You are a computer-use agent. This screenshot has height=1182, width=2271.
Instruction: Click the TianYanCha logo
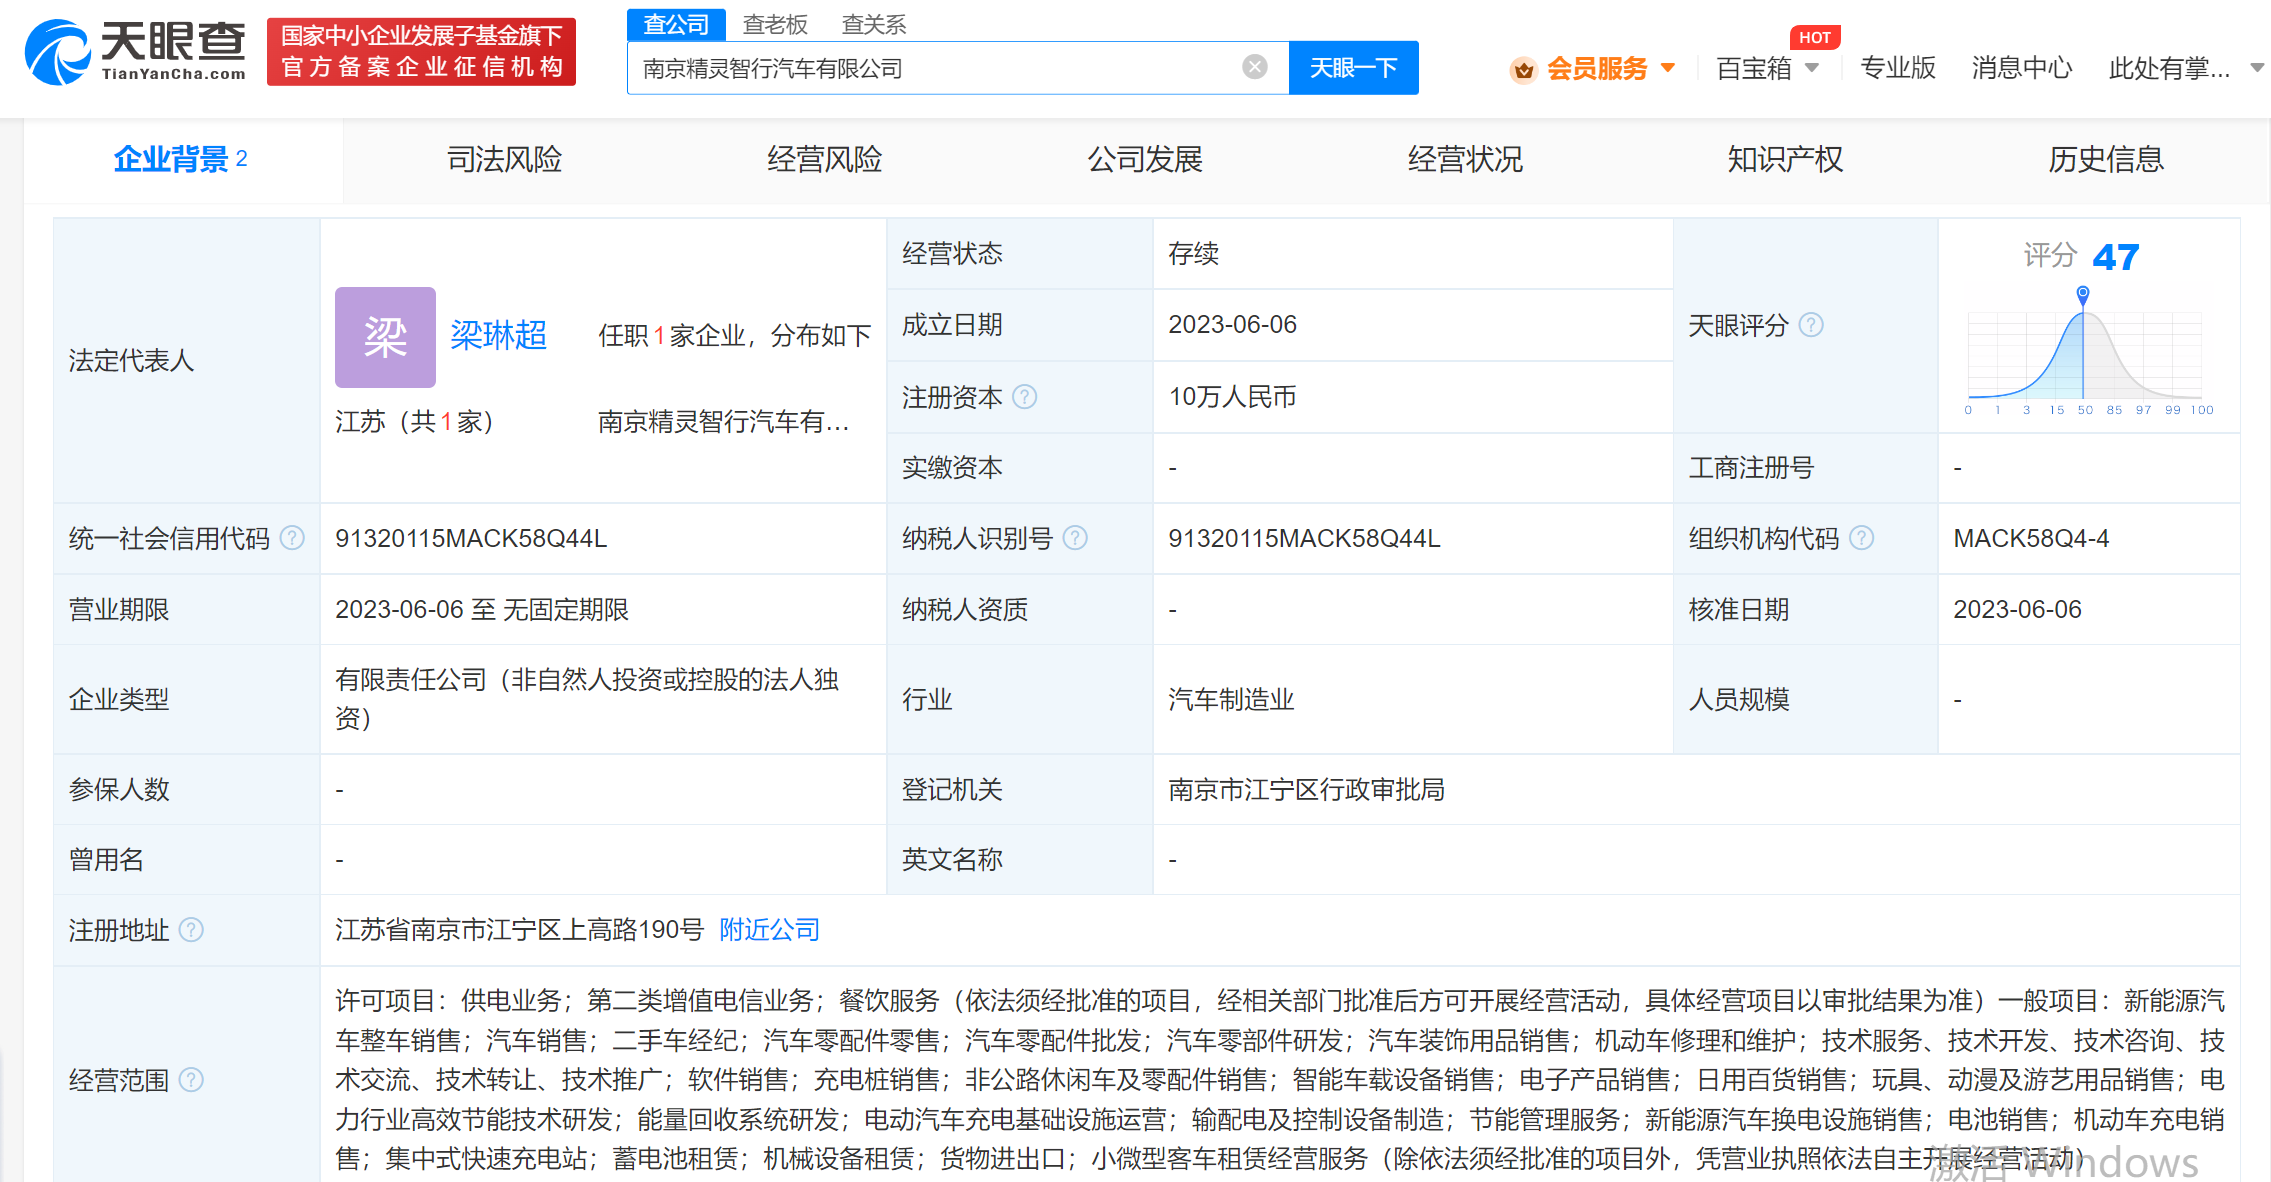tap(135, 52)
